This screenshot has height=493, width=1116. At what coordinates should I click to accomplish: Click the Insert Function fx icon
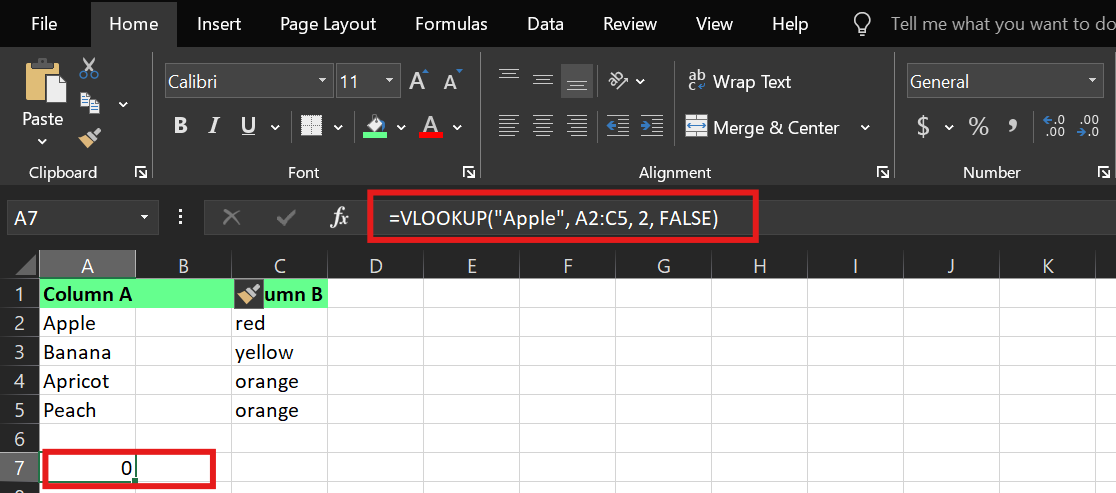[x=340, y=217]
